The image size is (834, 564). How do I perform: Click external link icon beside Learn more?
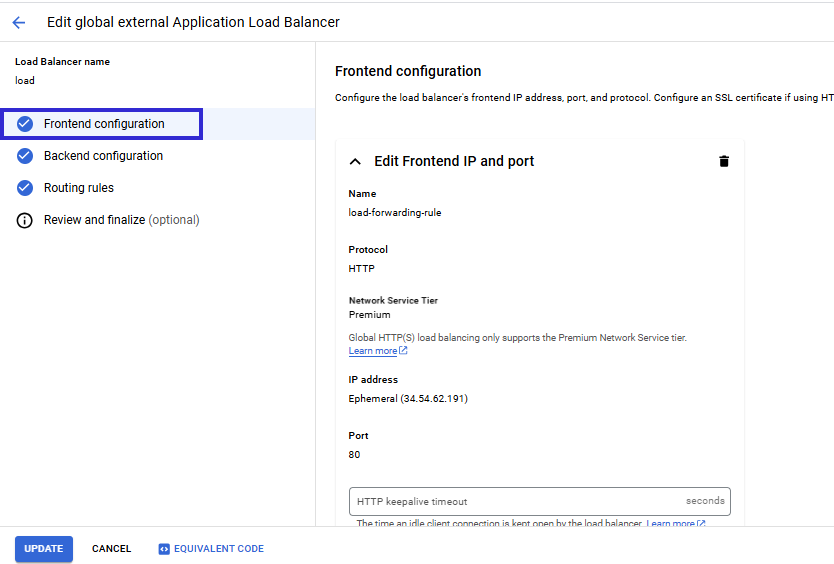point(403,350)
